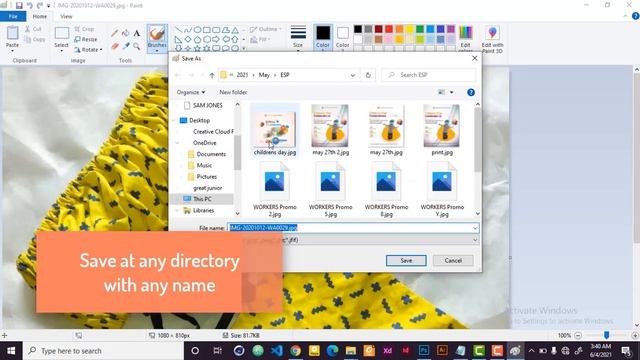Click the zoom slider handle in Paint
This screenshot has height=360, width=640.
(x=607, y=335)
